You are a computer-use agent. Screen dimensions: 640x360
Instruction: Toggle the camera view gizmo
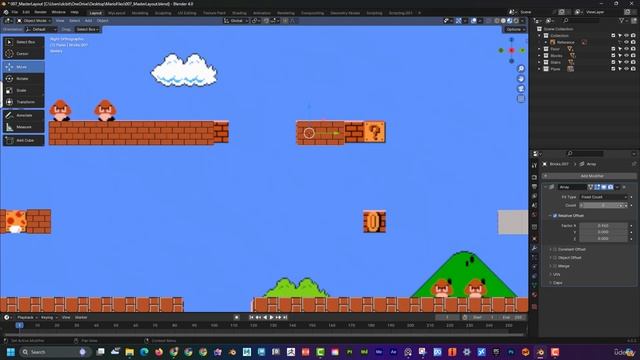521,89
